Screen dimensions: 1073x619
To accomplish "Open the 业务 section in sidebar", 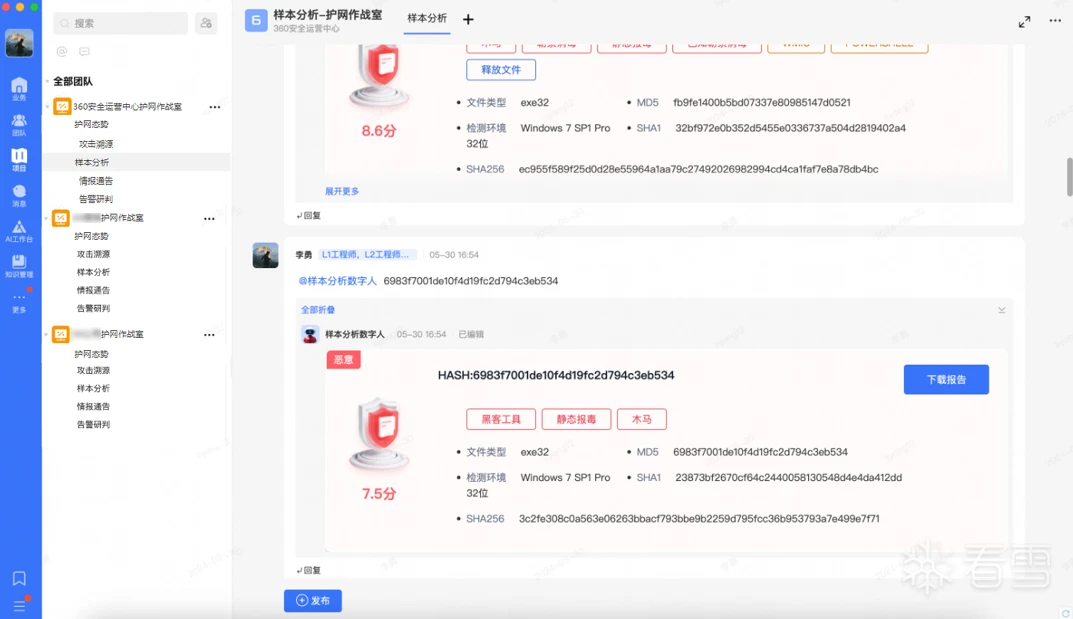I will point(19,88).
